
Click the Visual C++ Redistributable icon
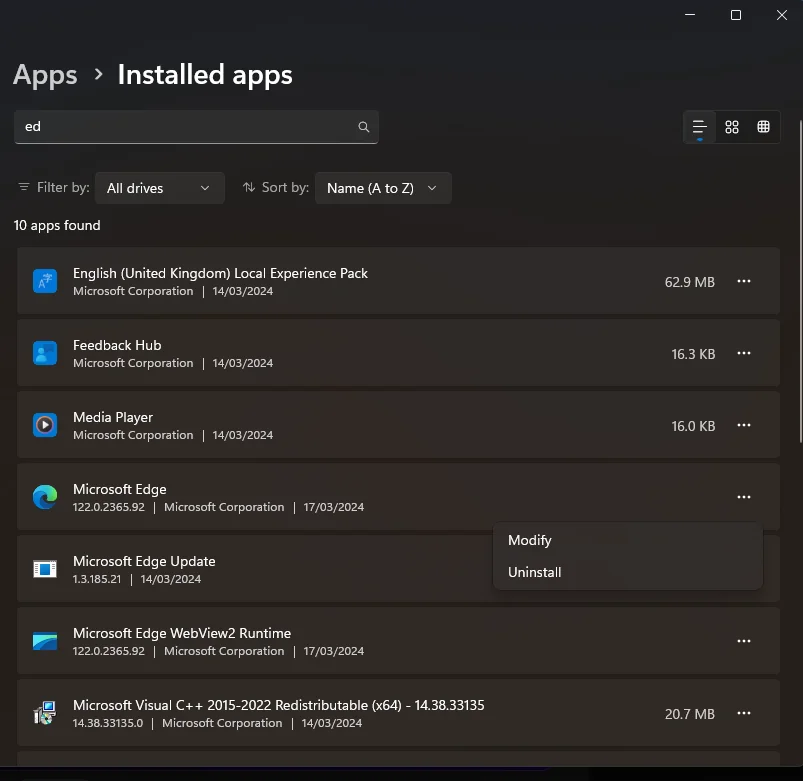[x=45, y=713]
